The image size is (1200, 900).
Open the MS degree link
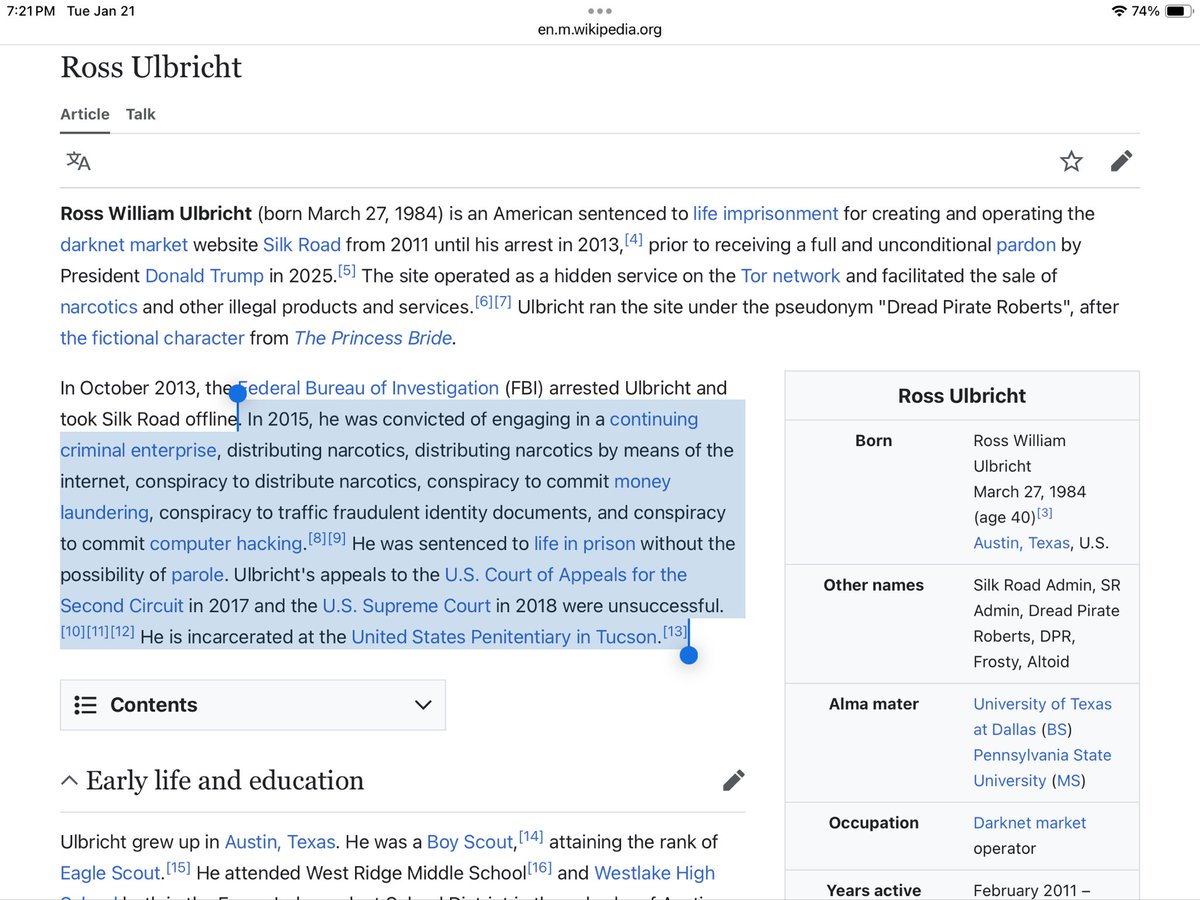pos(1068,781)
